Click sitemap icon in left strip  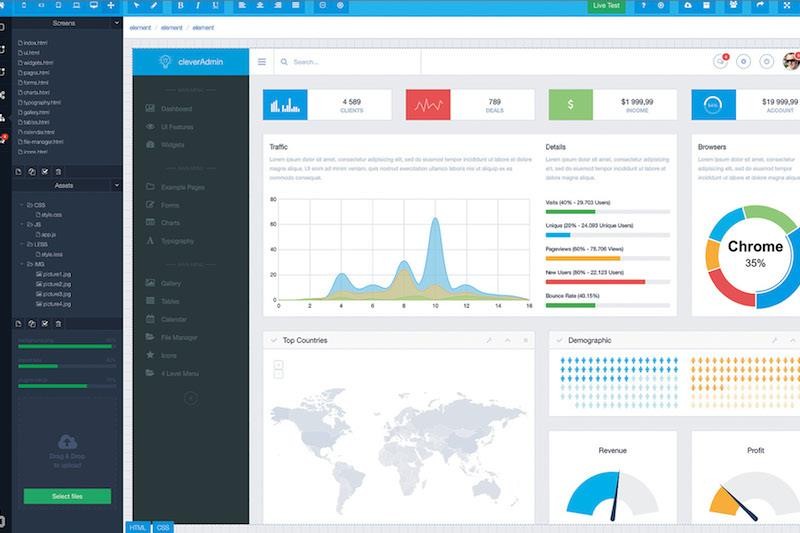point(3,118)
